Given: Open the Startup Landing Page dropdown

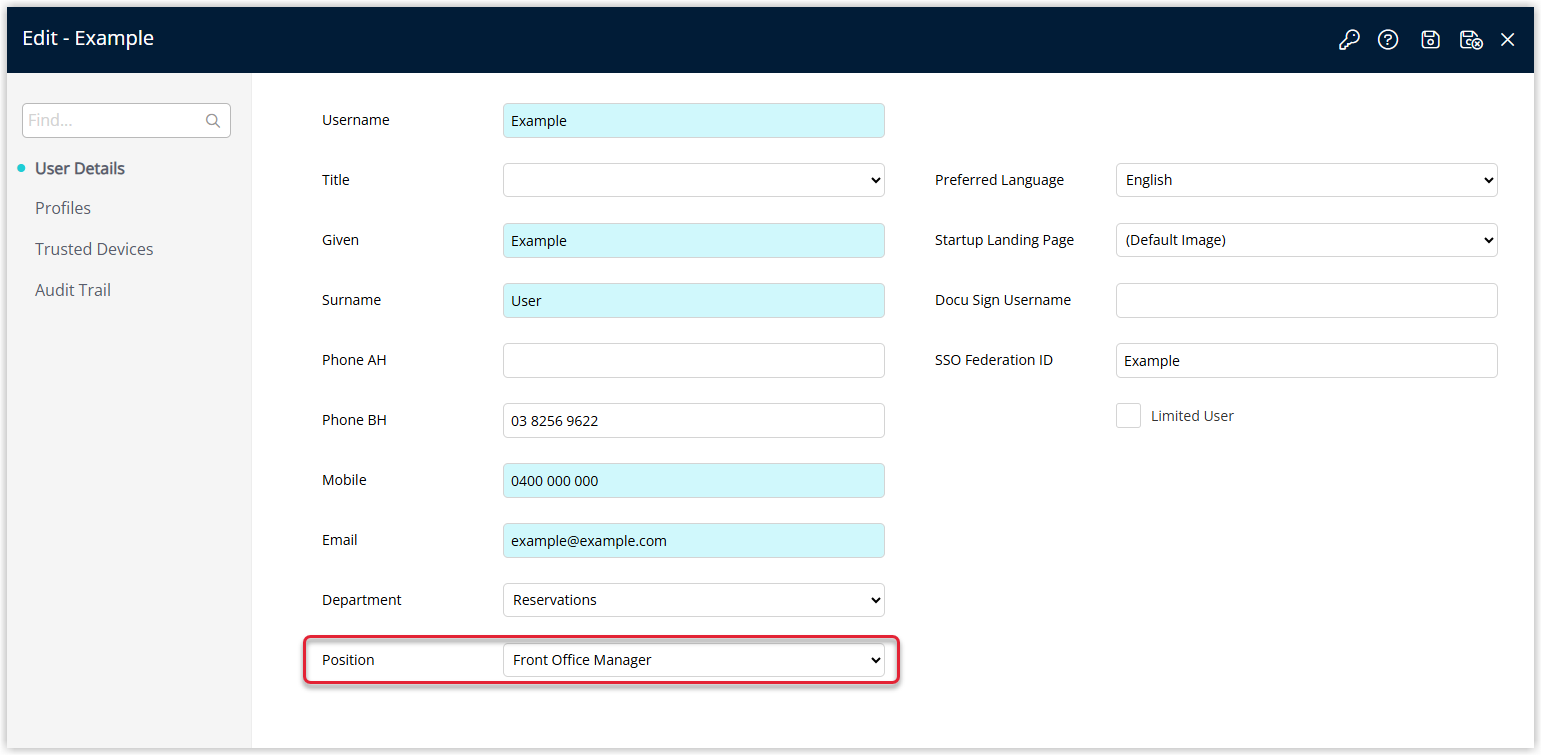Looking at the screenshot, I should [1307, 240].
